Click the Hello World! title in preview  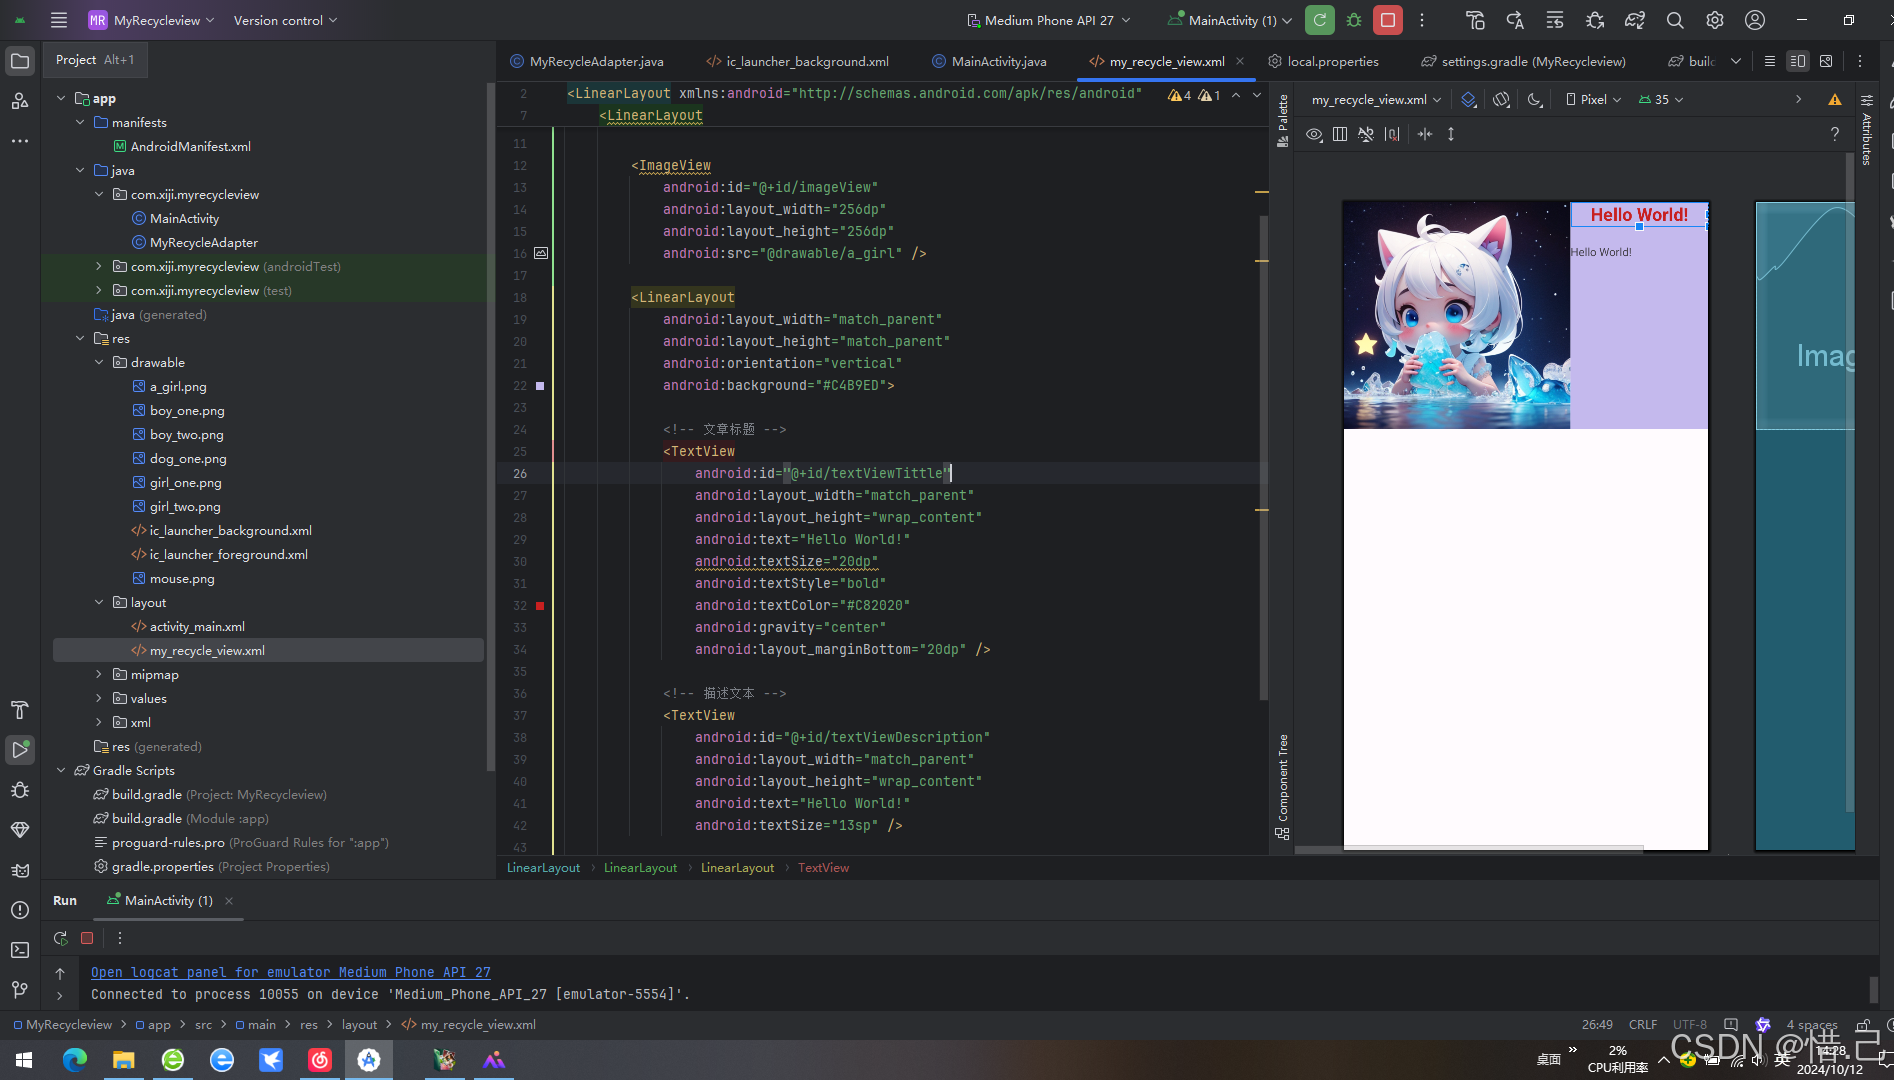[x=1639, y=215]
